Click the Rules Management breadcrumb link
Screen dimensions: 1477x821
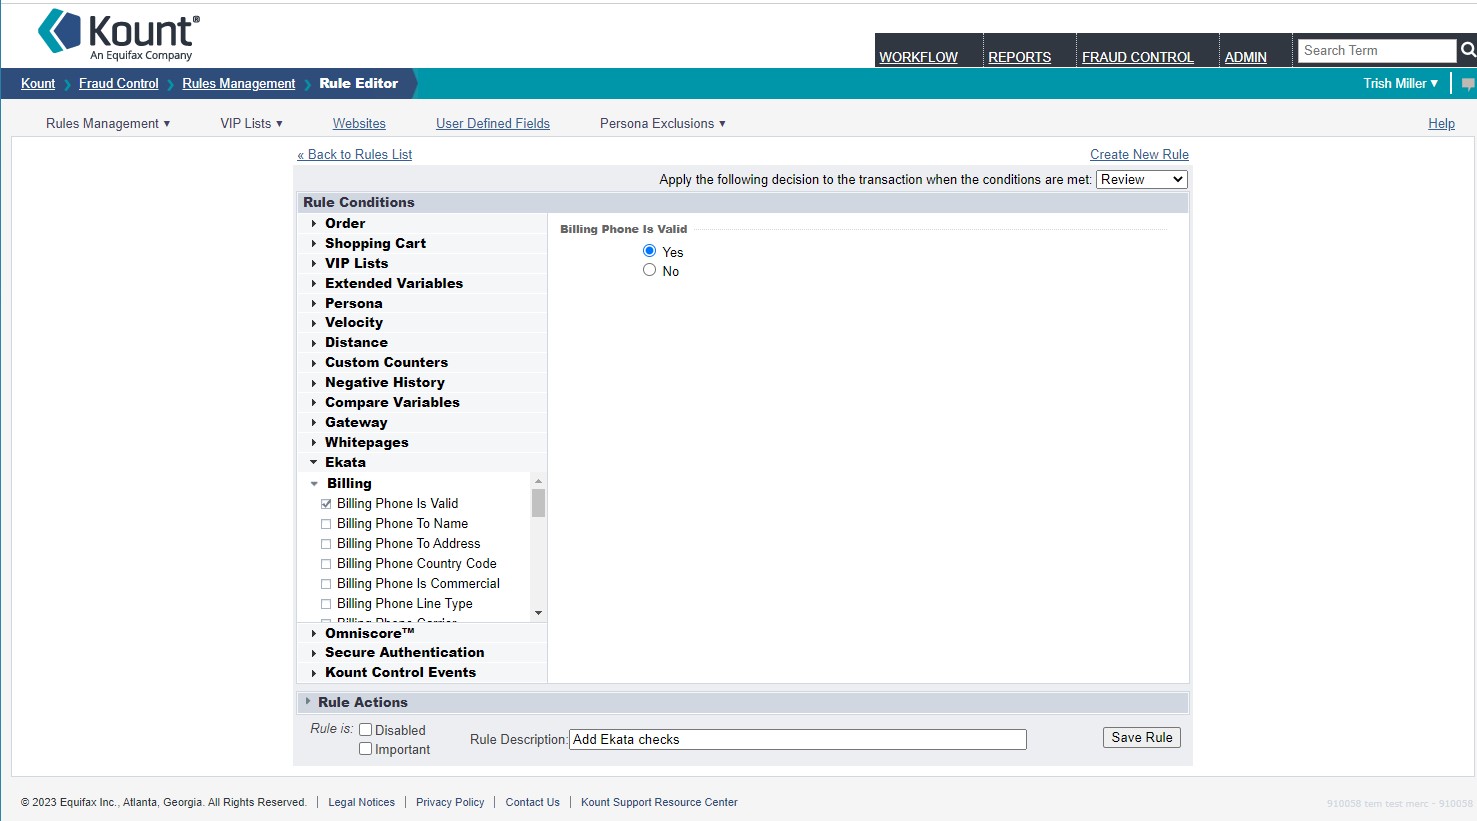click(x=239, y=83)
